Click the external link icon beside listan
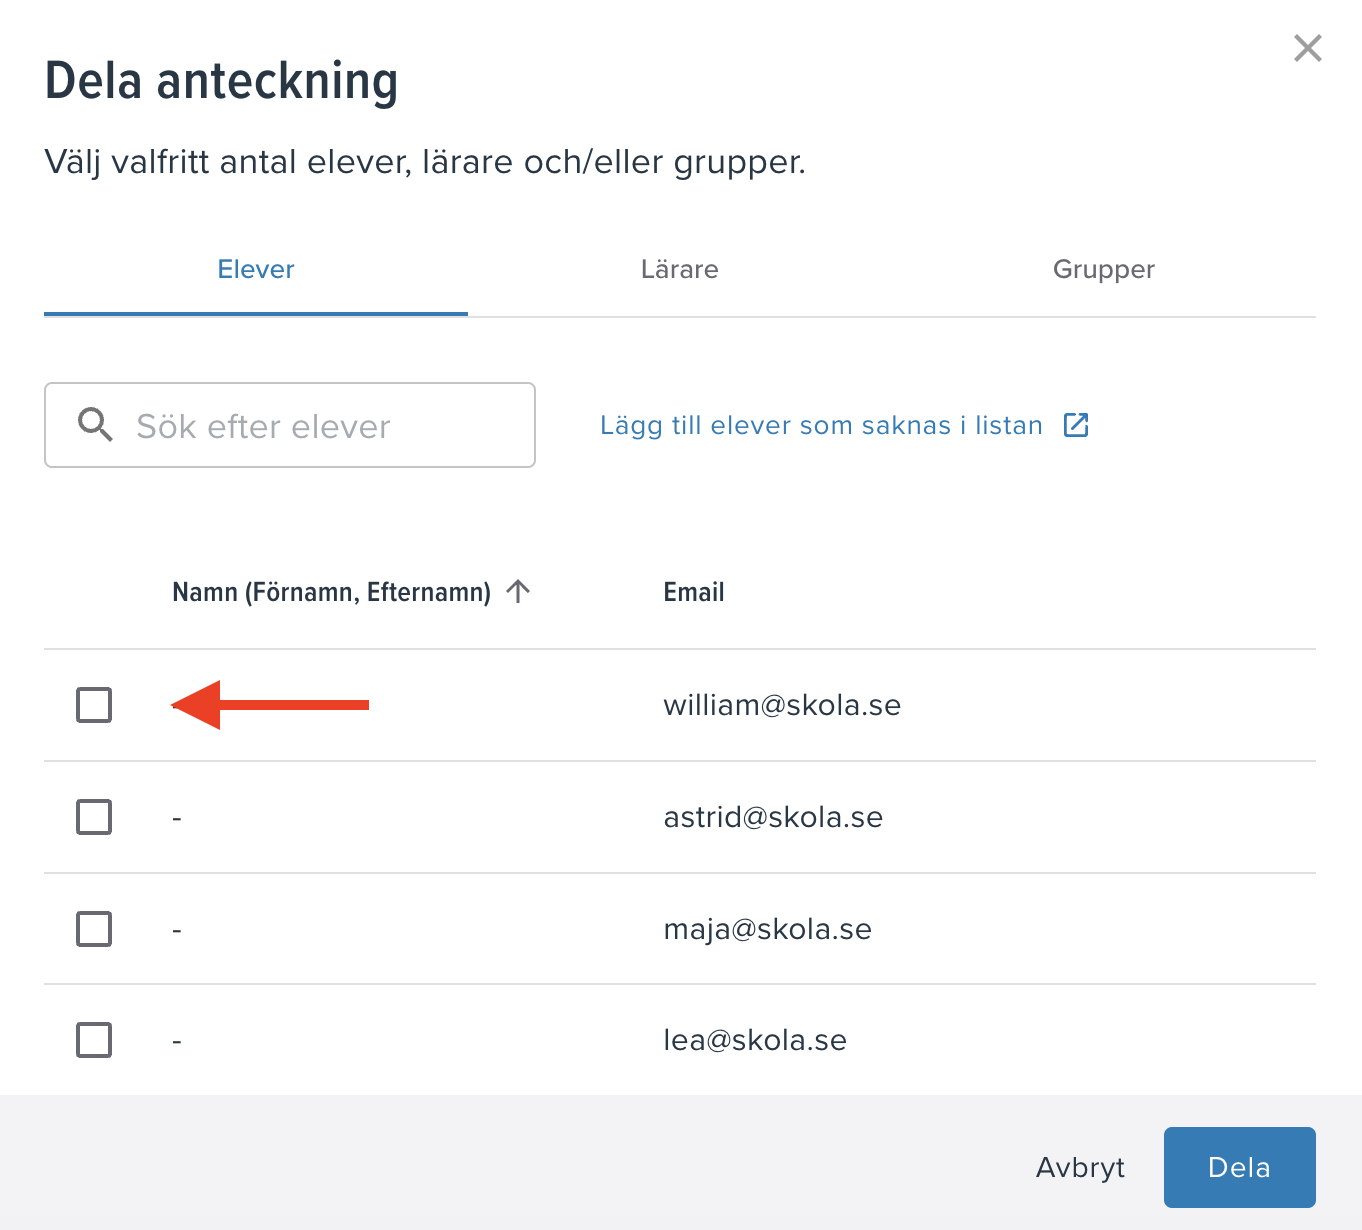 pyautogui.click(x=1076, y=425)
